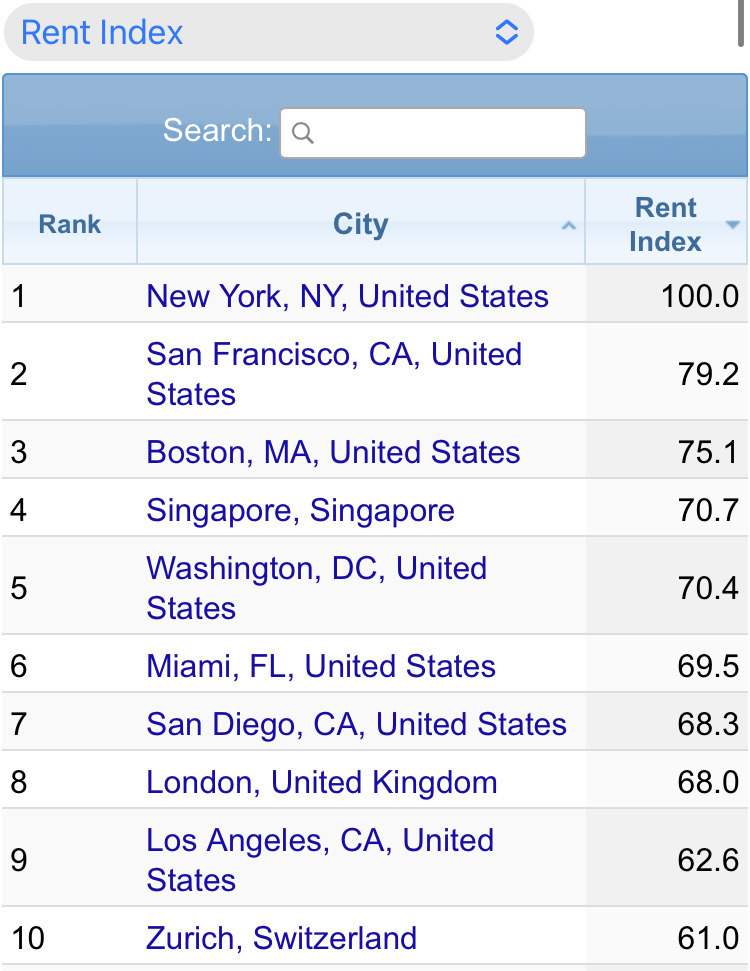750x971 pixels.
Task: Sort by Rent Index column header
Action: (665, 224)
